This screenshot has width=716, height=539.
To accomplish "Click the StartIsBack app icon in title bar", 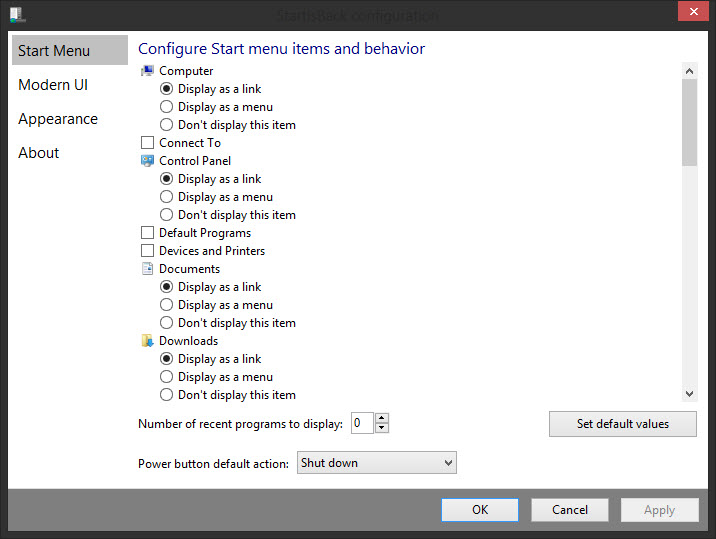I will (x=17, y=14).
